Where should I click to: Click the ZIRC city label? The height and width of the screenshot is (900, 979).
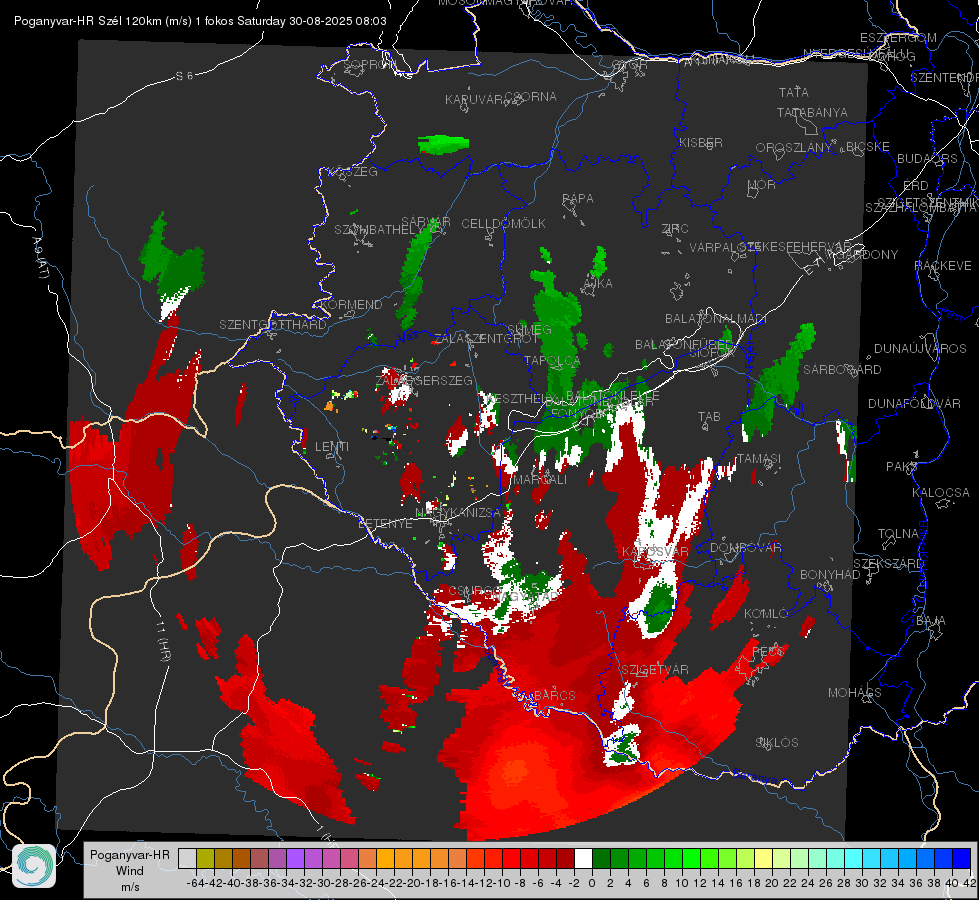[x=675, y=229]
